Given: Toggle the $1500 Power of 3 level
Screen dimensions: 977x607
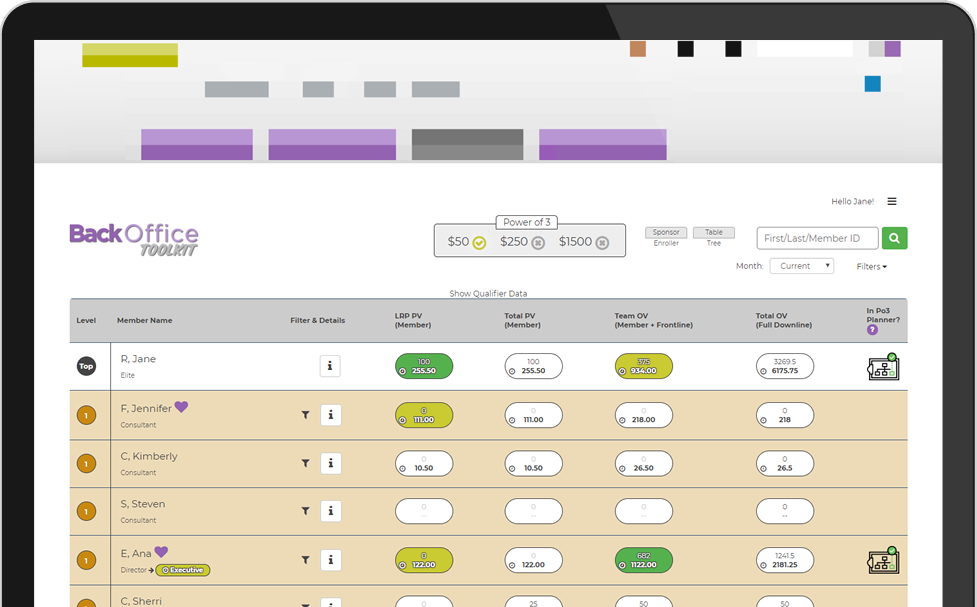Looking at the screenshot, I should 601,242.
